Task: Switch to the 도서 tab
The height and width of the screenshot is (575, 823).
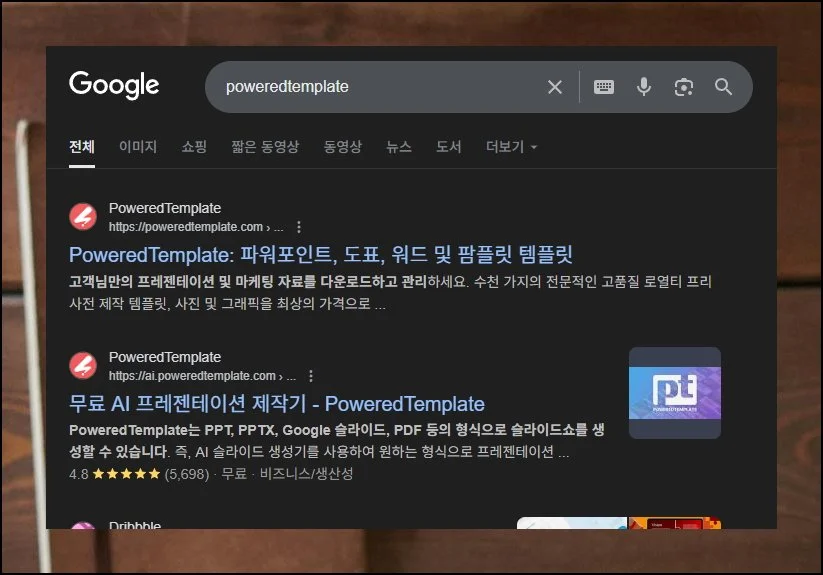Action: pyautogui.click(x=449, y=147)
